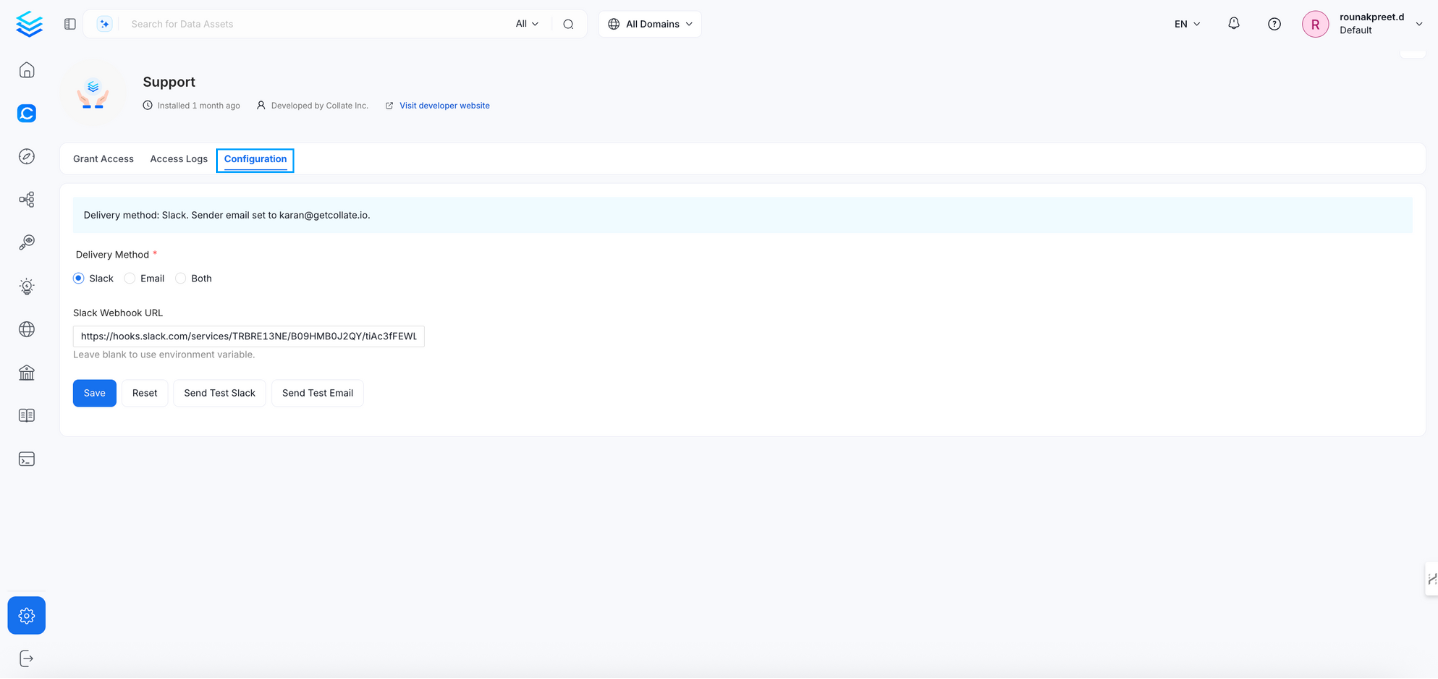
Task: Select the Configuration tab
Action: [255, 160]
